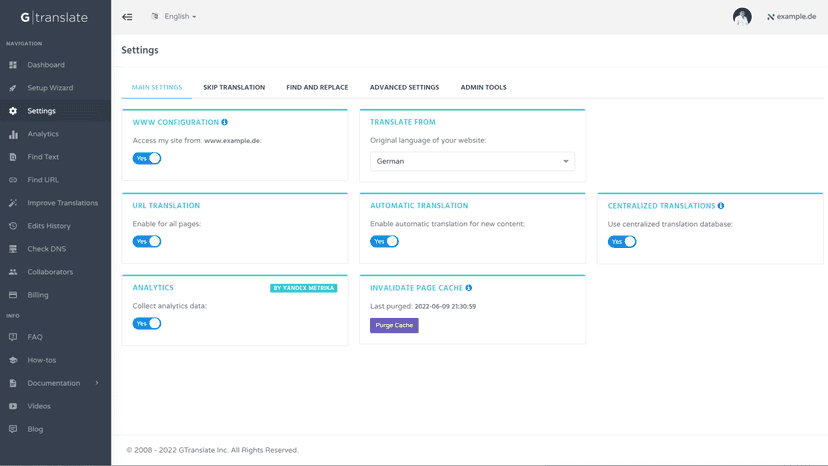828x466 pixels.
Task: Switch to the Skip Translation tab
Action: 234,87
